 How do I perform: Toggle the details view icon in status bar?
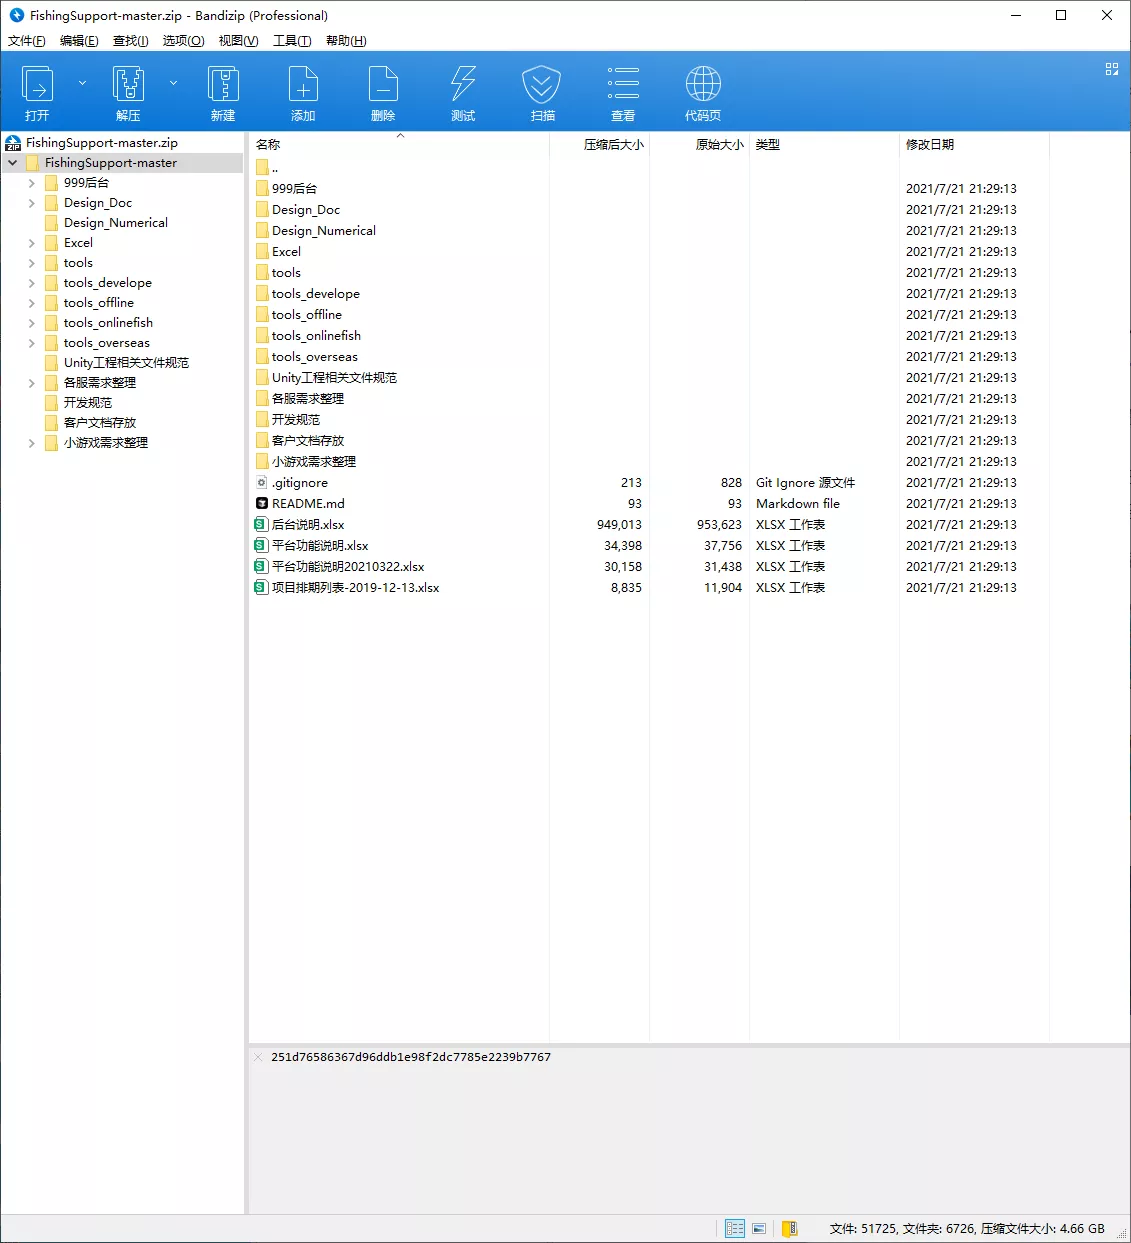[735, 1228]
